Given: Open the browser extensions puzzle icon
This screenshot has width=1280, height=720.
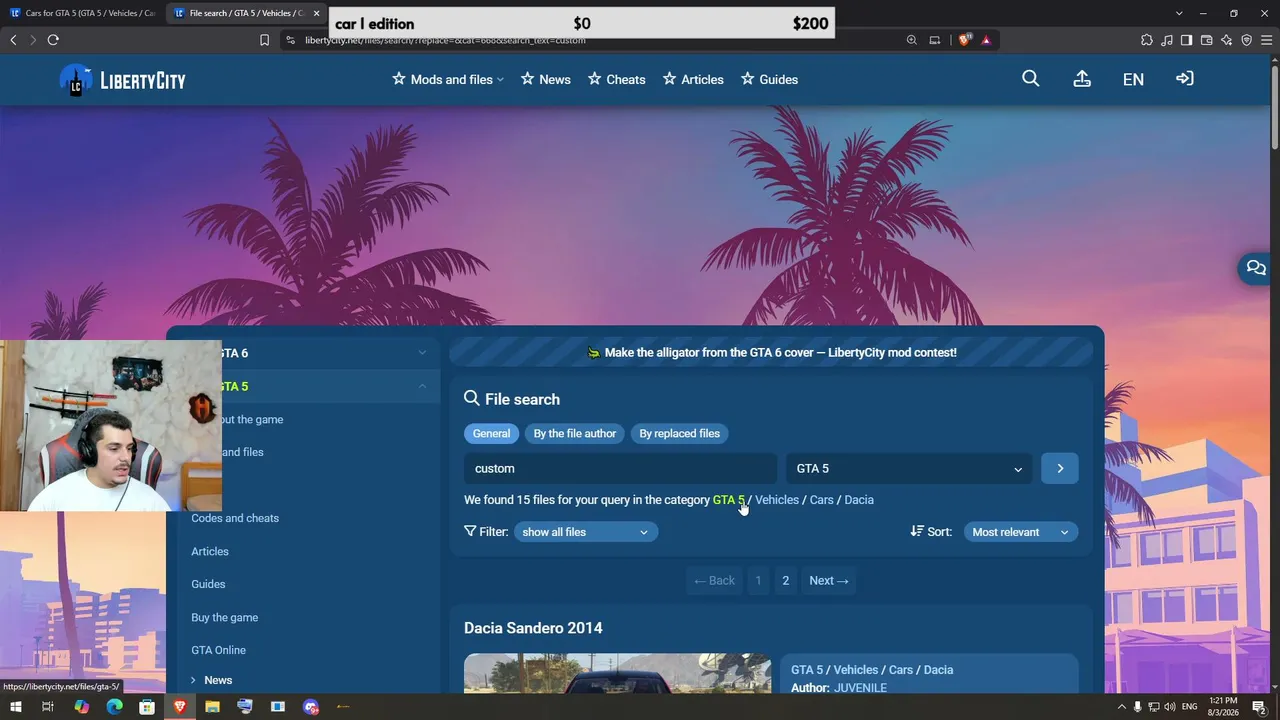Looking at the screenshot, I should point(1147,40).
